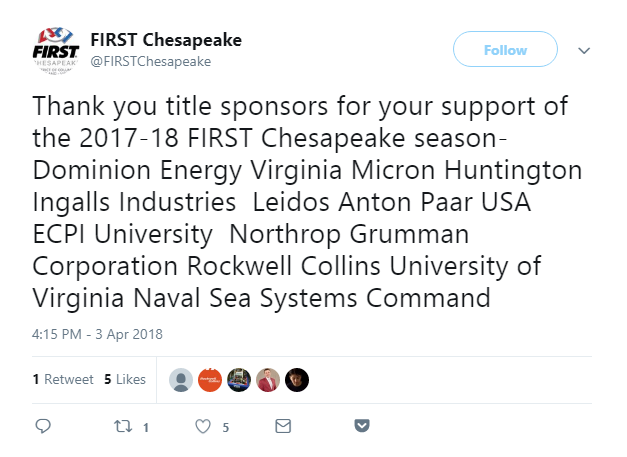This screenshot has width=627, height=457.
Task: Open the FIRST Chesapeake profile logo
Action: tap(56, 50)
